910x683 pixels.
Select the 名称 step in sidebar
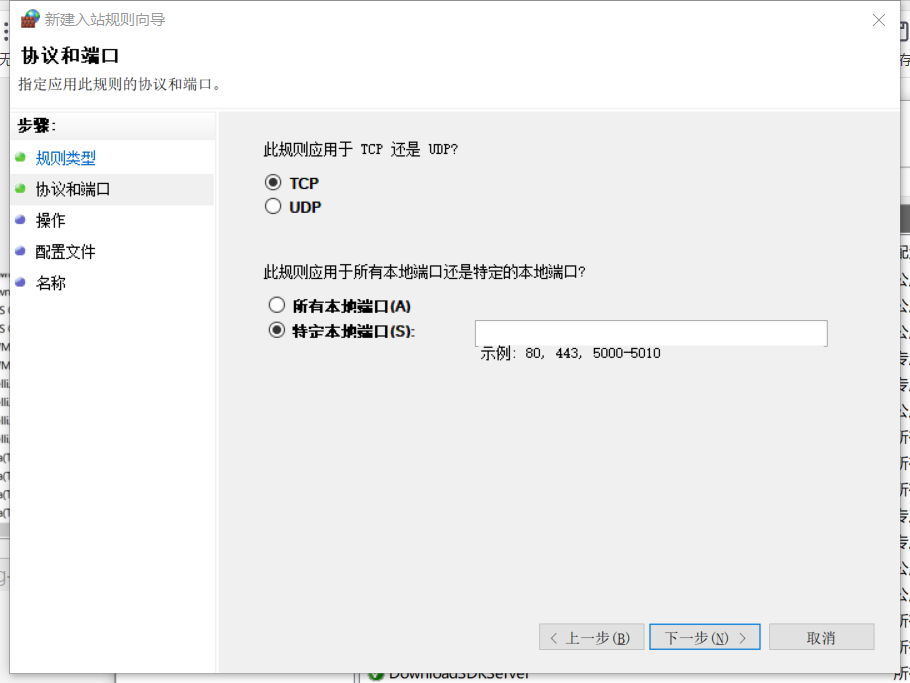[51, 283]
